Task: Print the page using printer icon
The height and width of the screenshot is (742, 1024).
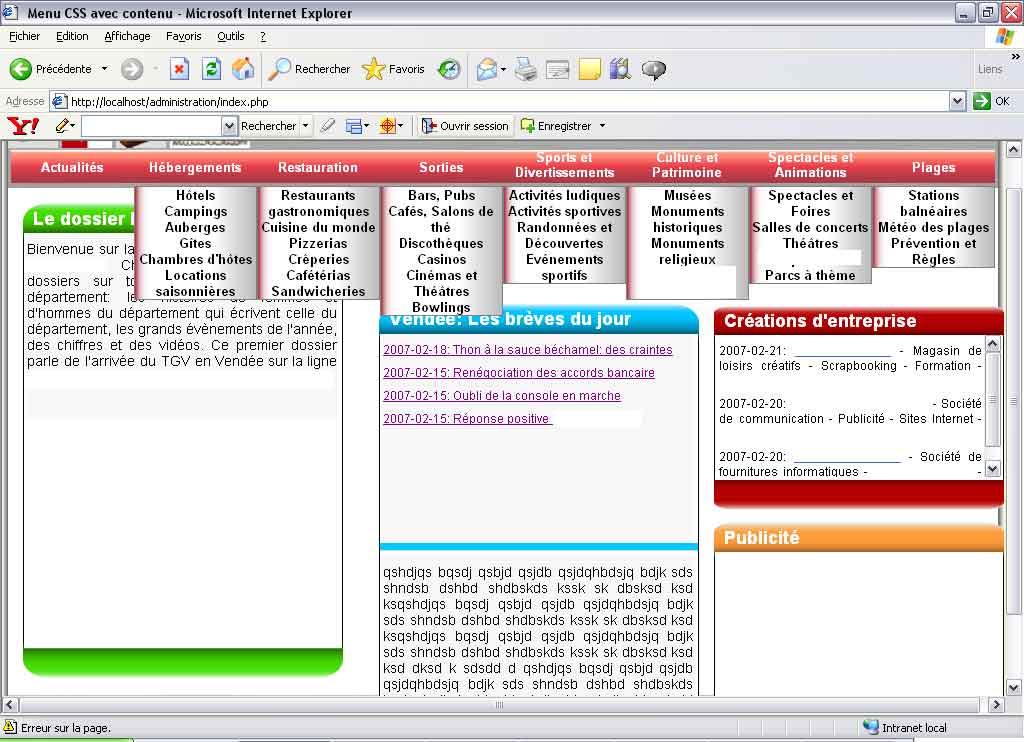Action: point(526,69)
